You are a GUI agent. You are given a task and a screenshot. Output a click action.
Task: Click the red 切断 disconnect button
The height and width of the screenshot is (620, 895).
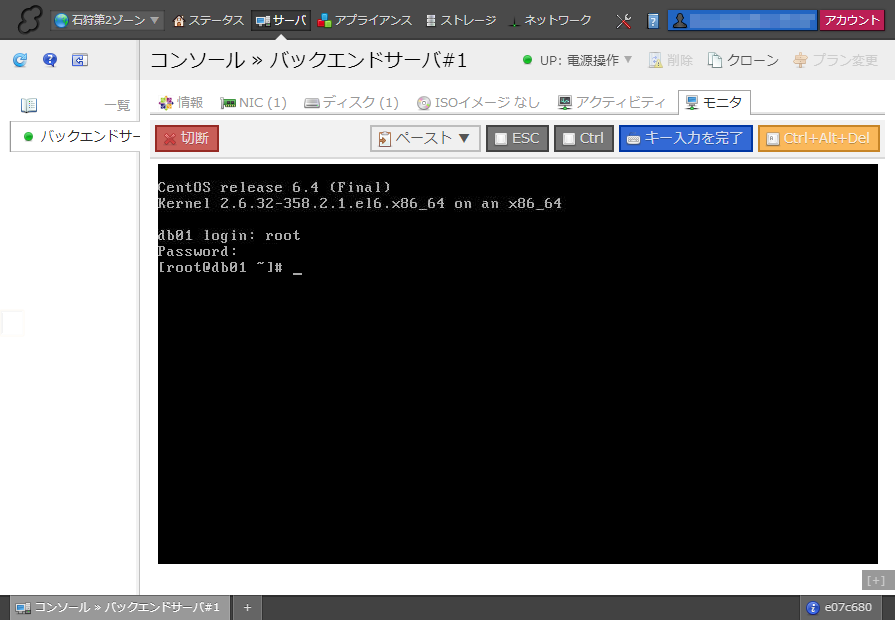pos(187,138)
